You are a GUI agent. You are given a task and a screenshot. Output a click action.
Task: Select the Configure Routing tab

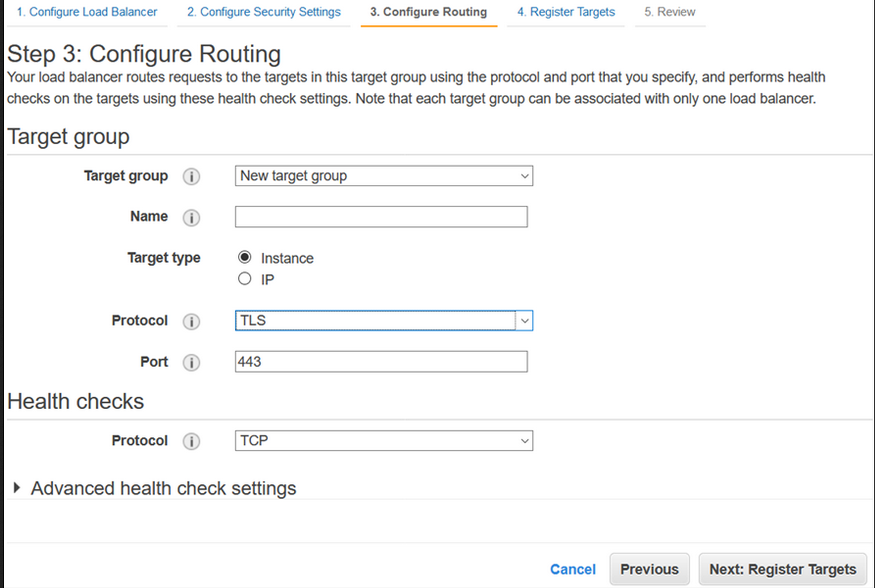pos(428,12)
